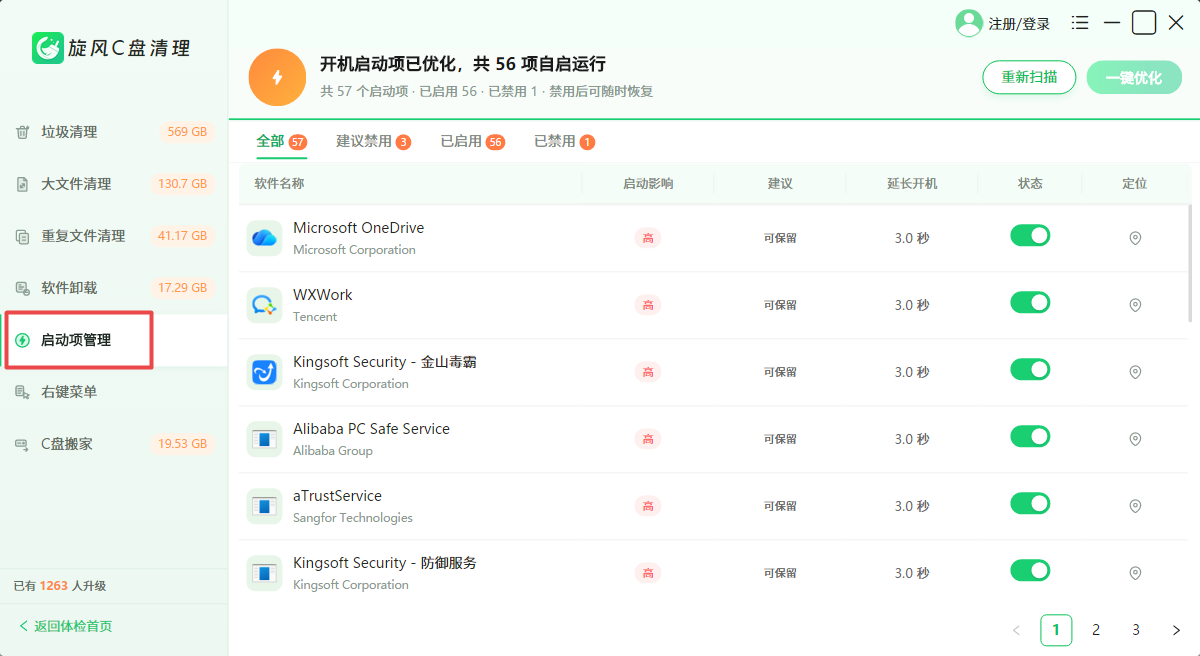Open the 已启用 tab
Viewport: 1200px width, 656px height.
tap(472, 142)
